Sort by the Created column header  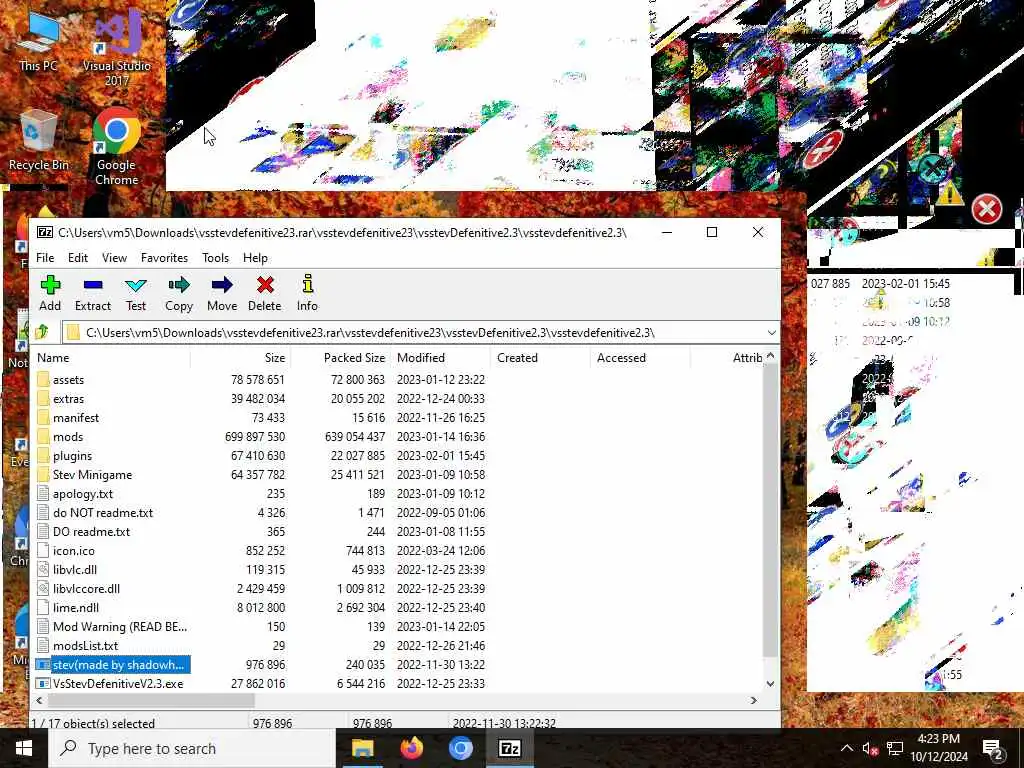540,358
